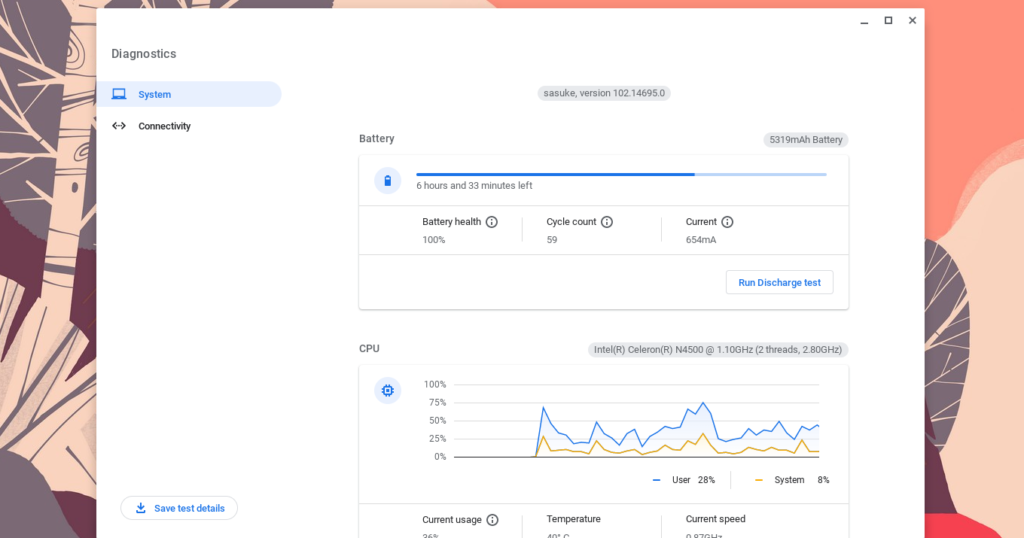Click the Diagnostics title
1024x538 pixels.
[x=144, y=54]
